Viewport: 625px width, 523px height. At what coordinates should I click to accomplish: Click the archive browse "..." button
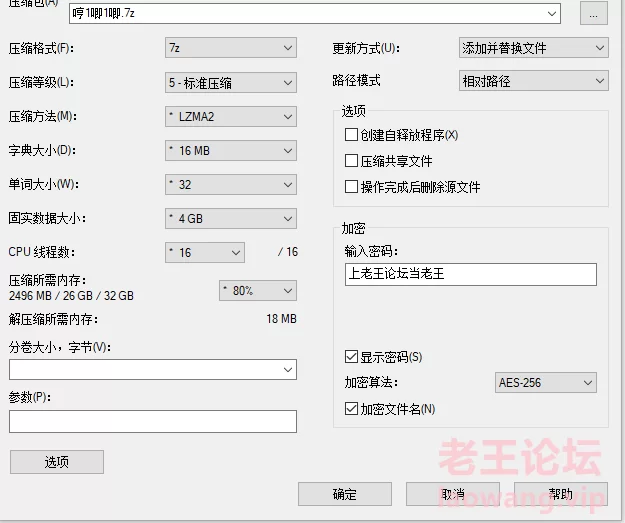tap(594, 15)
